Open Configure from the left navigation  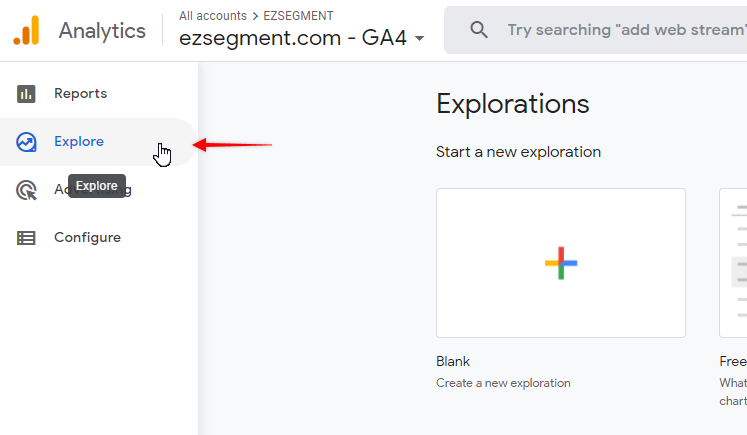tap(88, 237)
